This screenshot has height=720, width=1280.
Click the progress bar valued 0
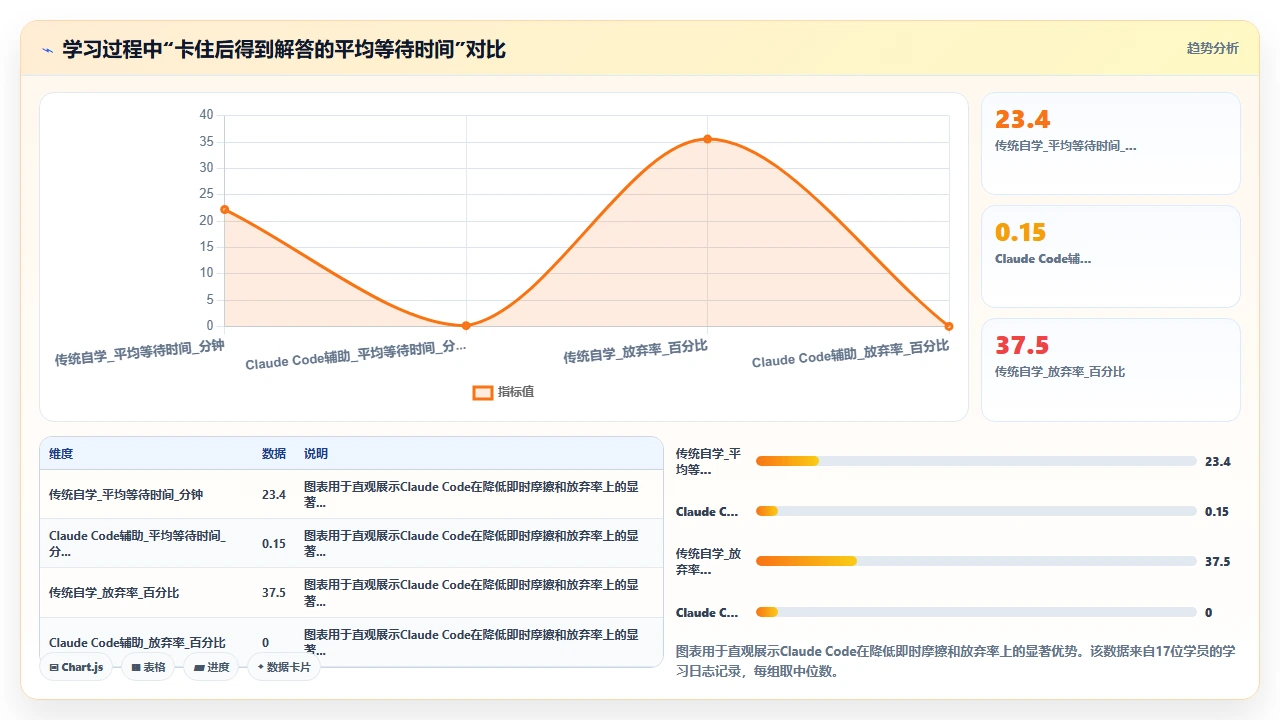pos(976,612)
